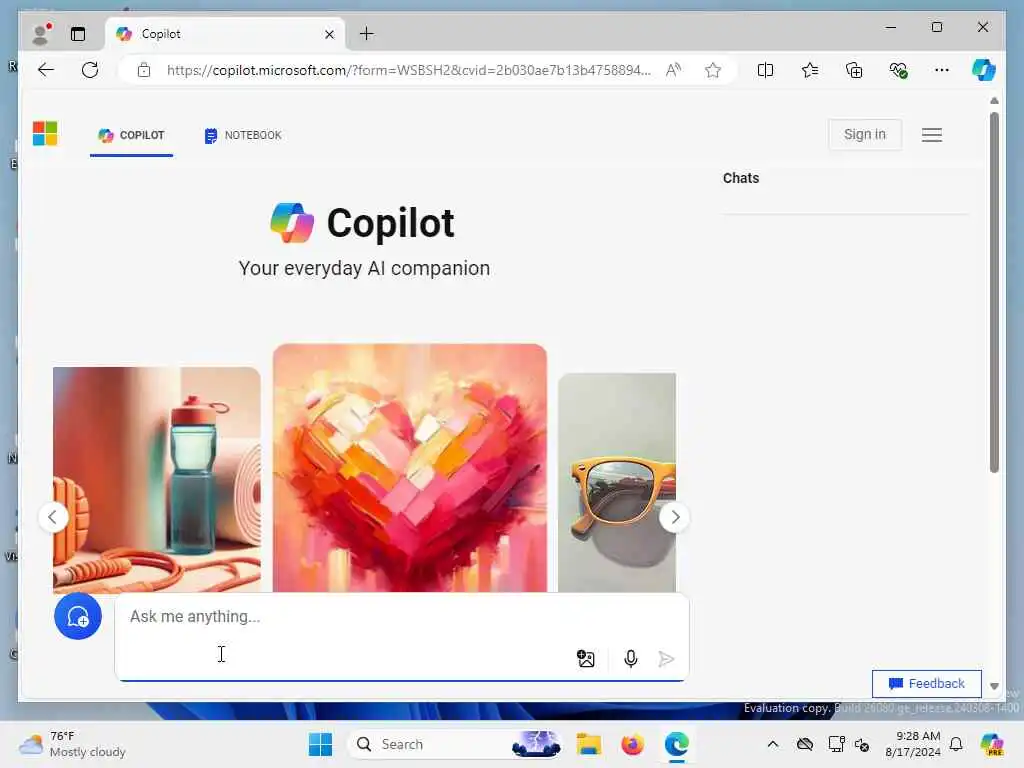Open Browser essentials heart icon

tap(899, 70)
